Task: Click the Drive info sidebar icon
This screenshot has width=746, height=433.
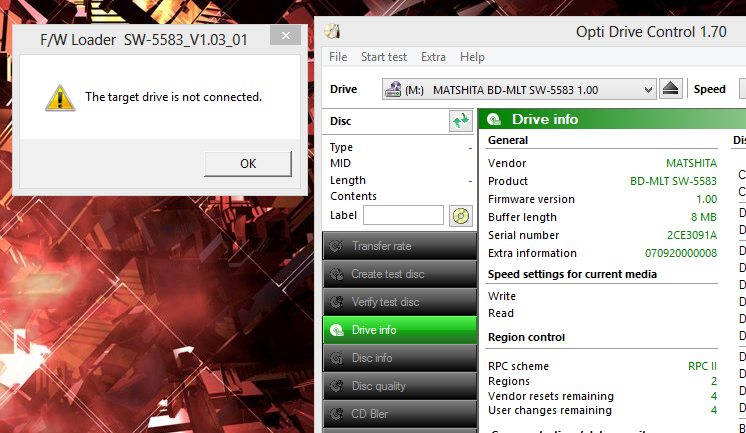Action: (x=337, y=330)
